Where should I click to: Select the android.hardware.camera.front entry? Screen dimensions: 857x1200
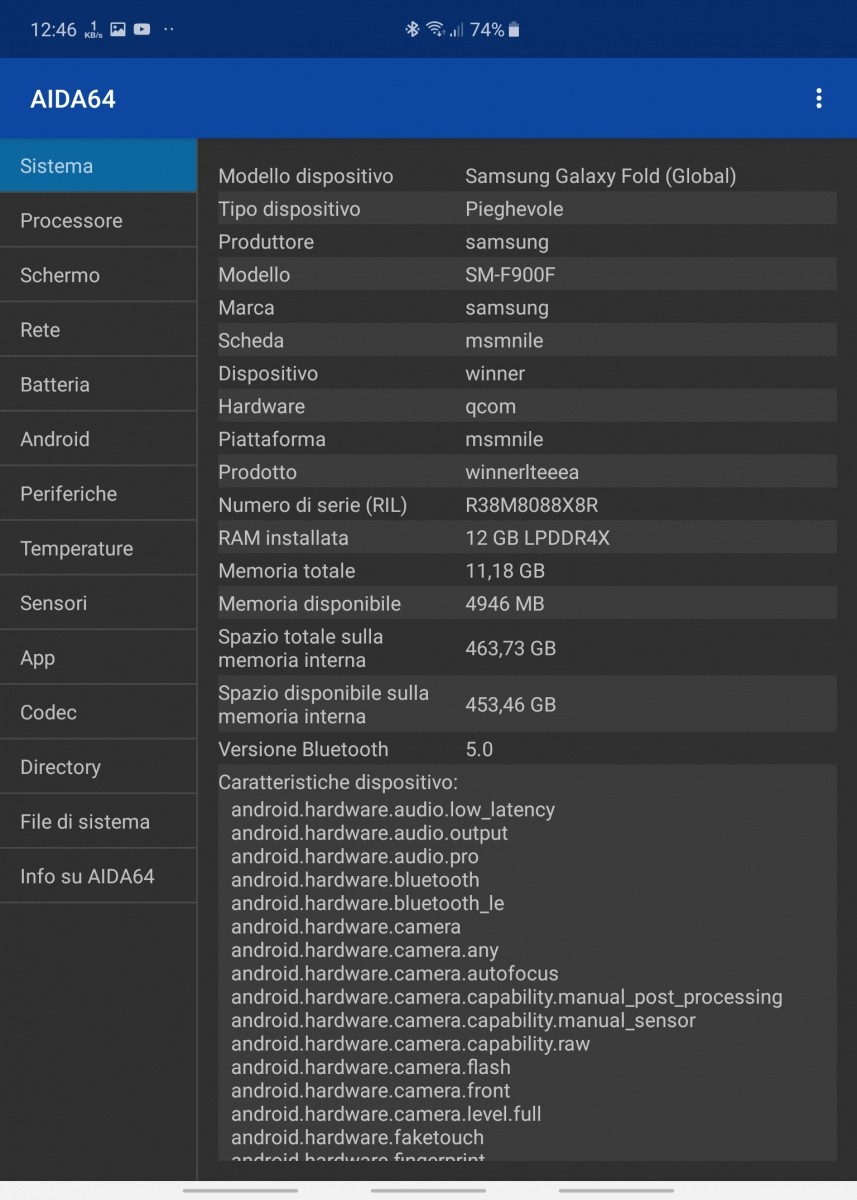click(x=371, y=1091)
